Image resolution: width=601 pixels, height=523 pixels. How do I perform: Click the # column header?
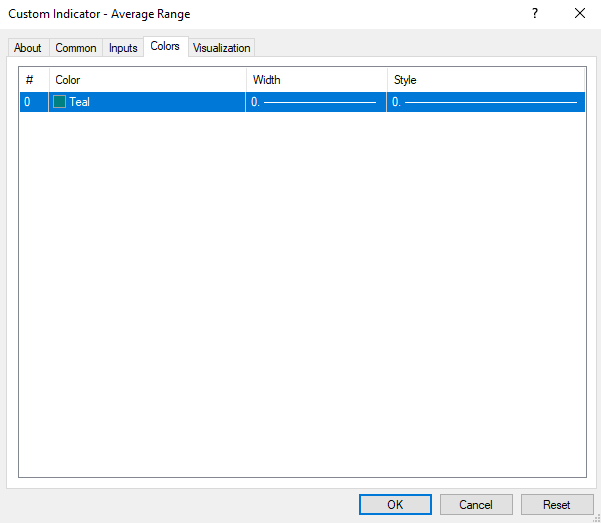click(34, 80)
